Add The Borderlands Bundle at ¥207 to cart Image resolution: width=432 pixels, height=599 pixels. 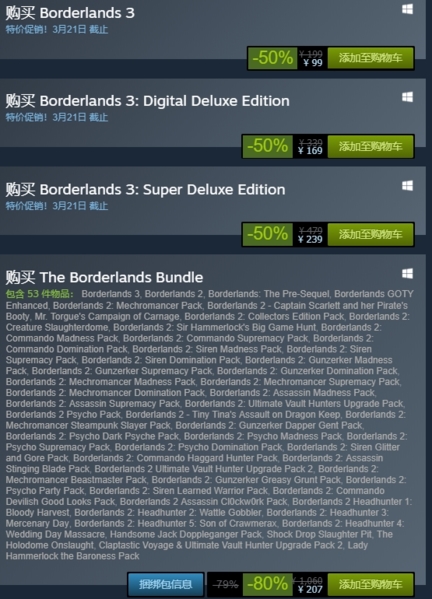click(371, 584)
